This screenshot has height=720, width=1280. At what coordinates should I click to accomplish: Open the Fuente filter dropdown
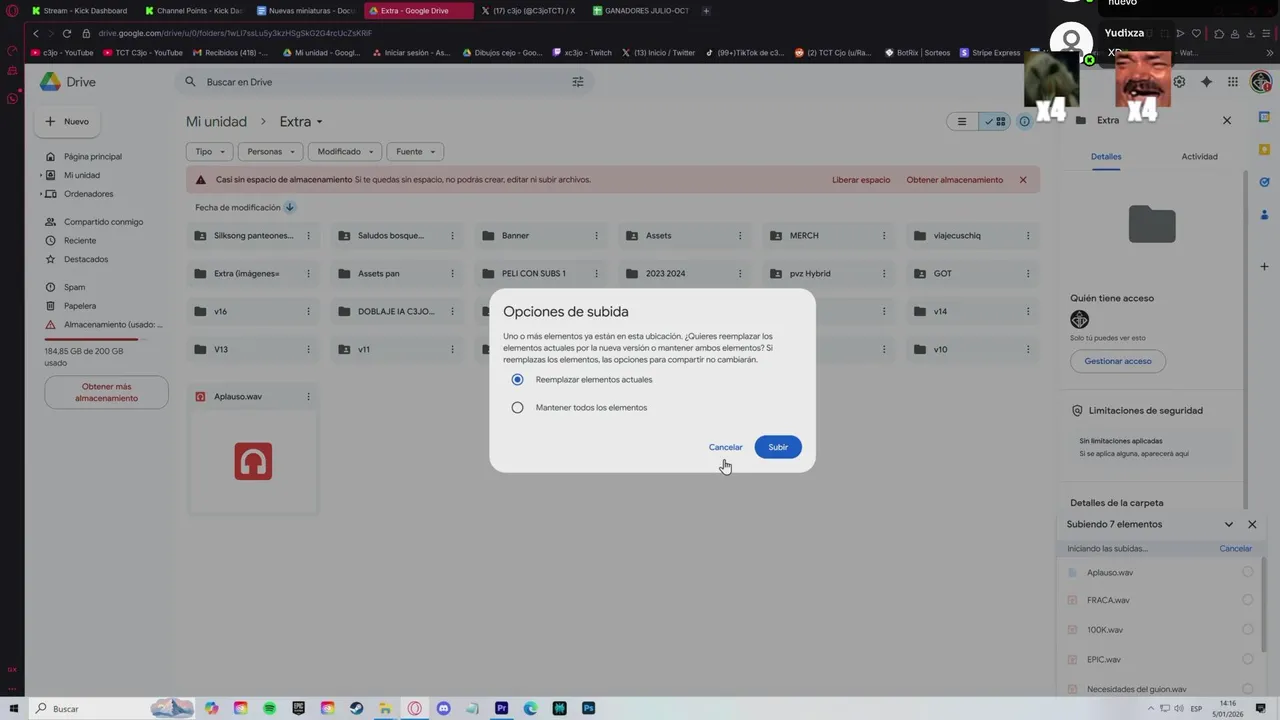(415, 152)
